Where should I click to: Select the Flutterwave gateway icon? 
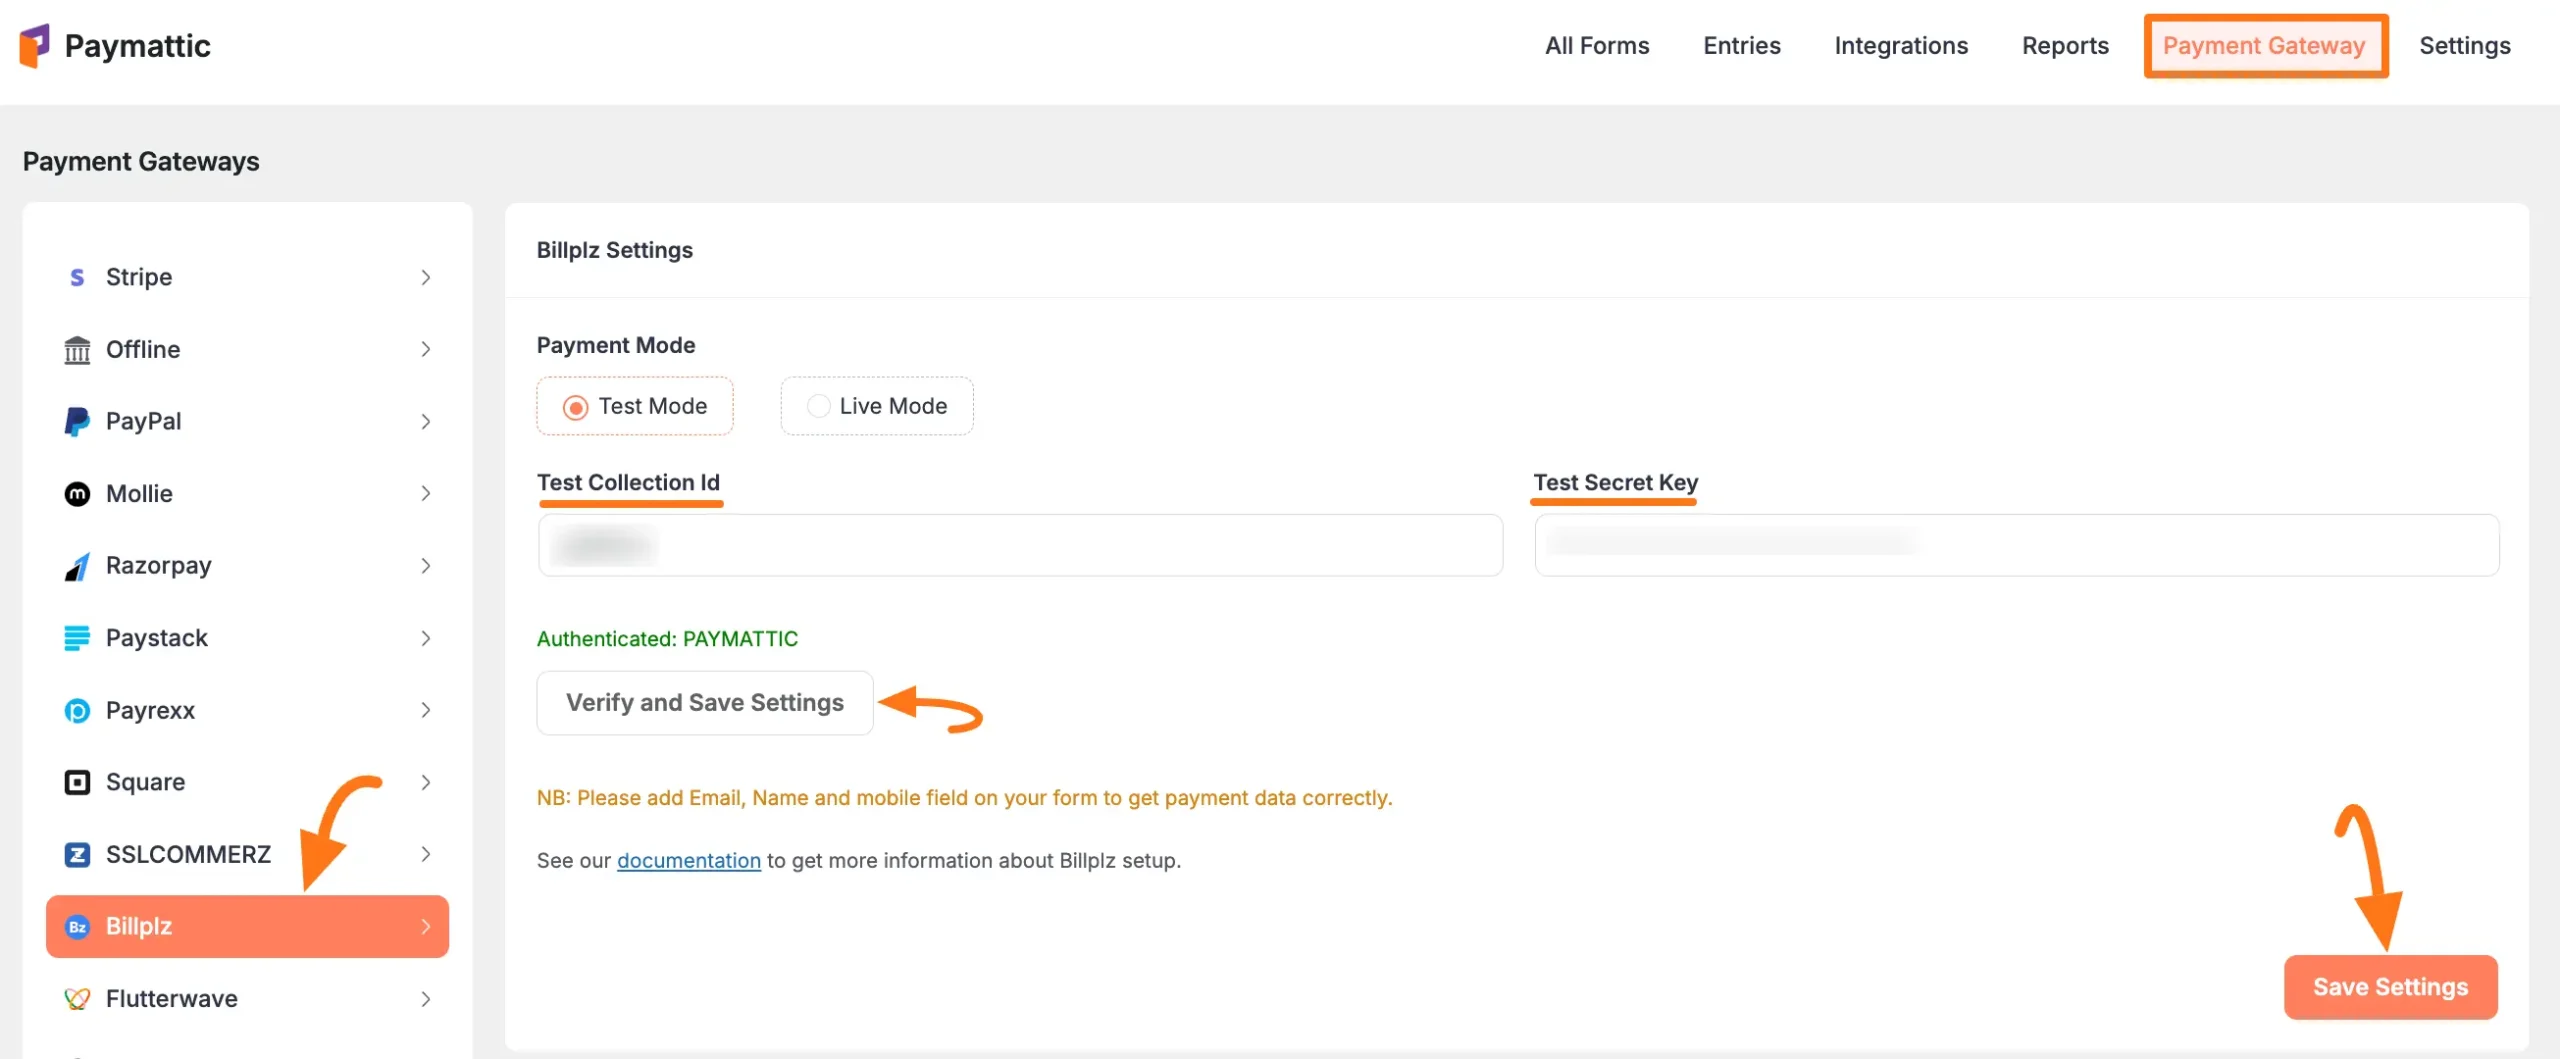[77, 998]
